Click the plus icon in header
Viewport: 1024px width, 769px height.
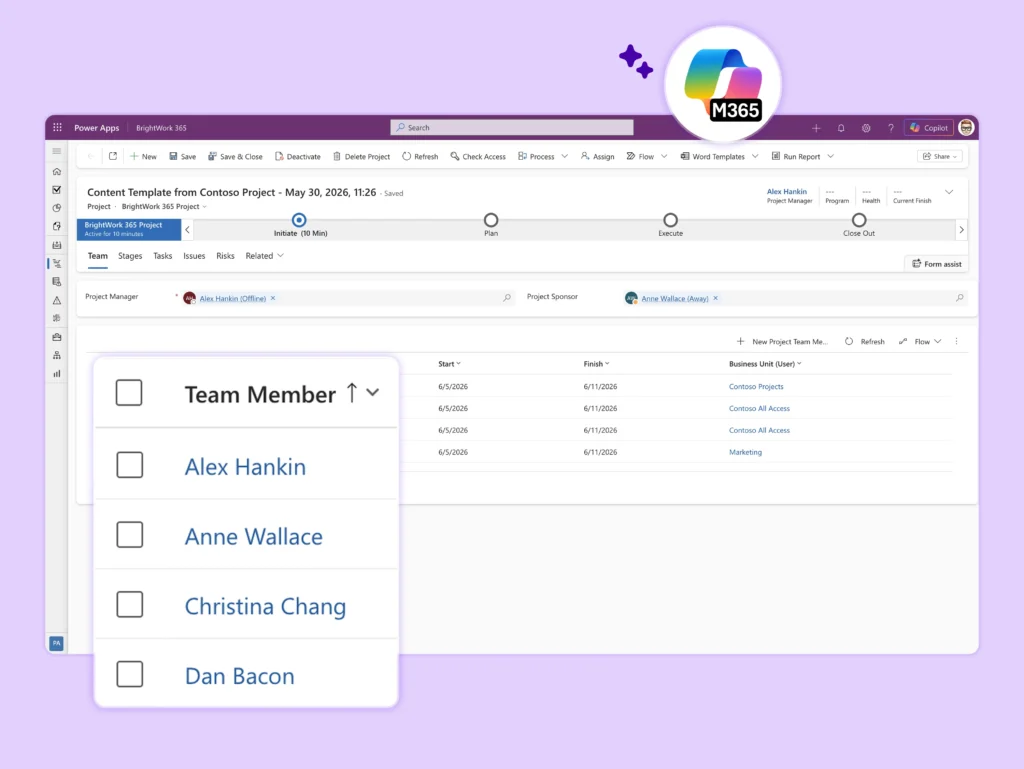(x=816, y=128)
